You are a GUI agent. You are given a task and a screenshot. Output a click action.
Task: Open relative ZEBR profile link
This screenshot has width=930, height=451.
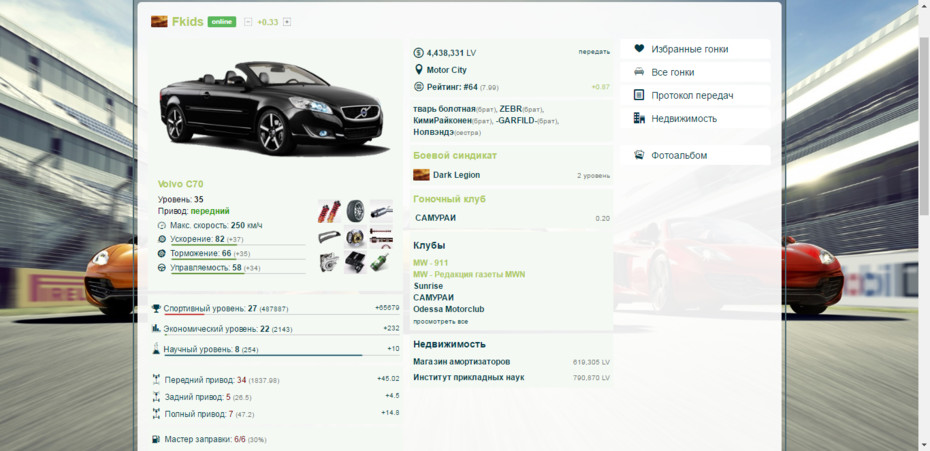510,109
